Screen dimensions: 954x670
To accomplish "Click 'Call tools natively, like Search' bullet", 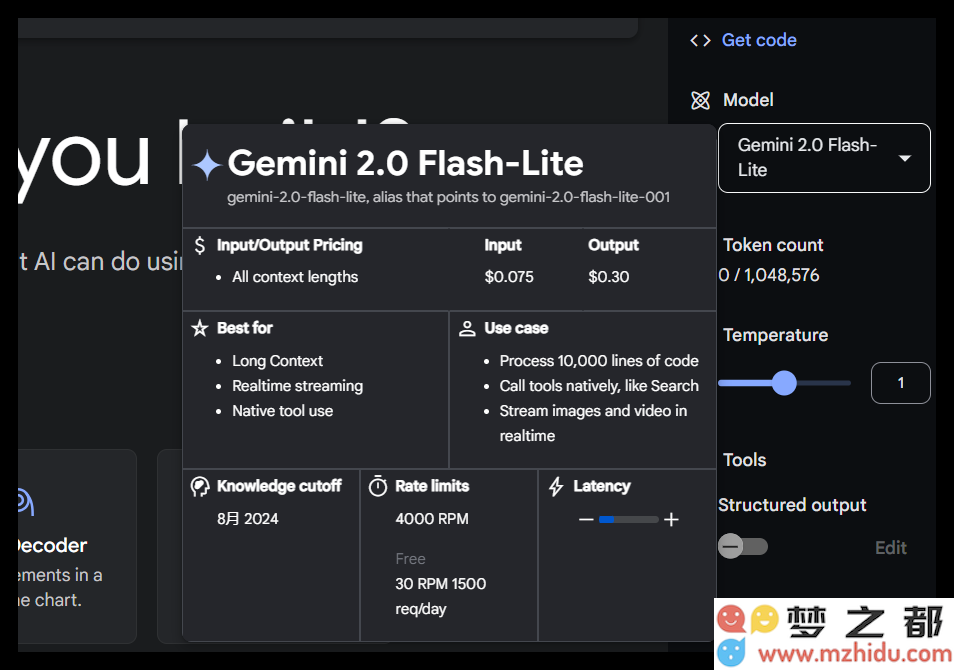I will [599, 386].
